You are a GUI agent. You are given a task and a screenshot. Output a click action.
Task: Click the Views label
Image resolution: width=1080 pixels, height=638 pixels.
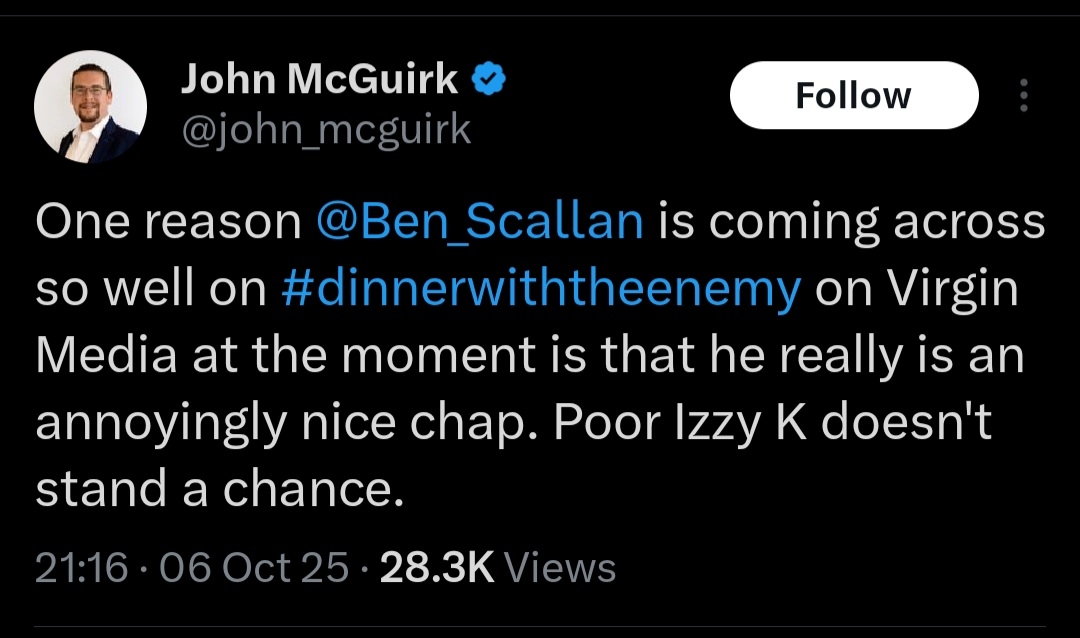click(x=560, y=568)
